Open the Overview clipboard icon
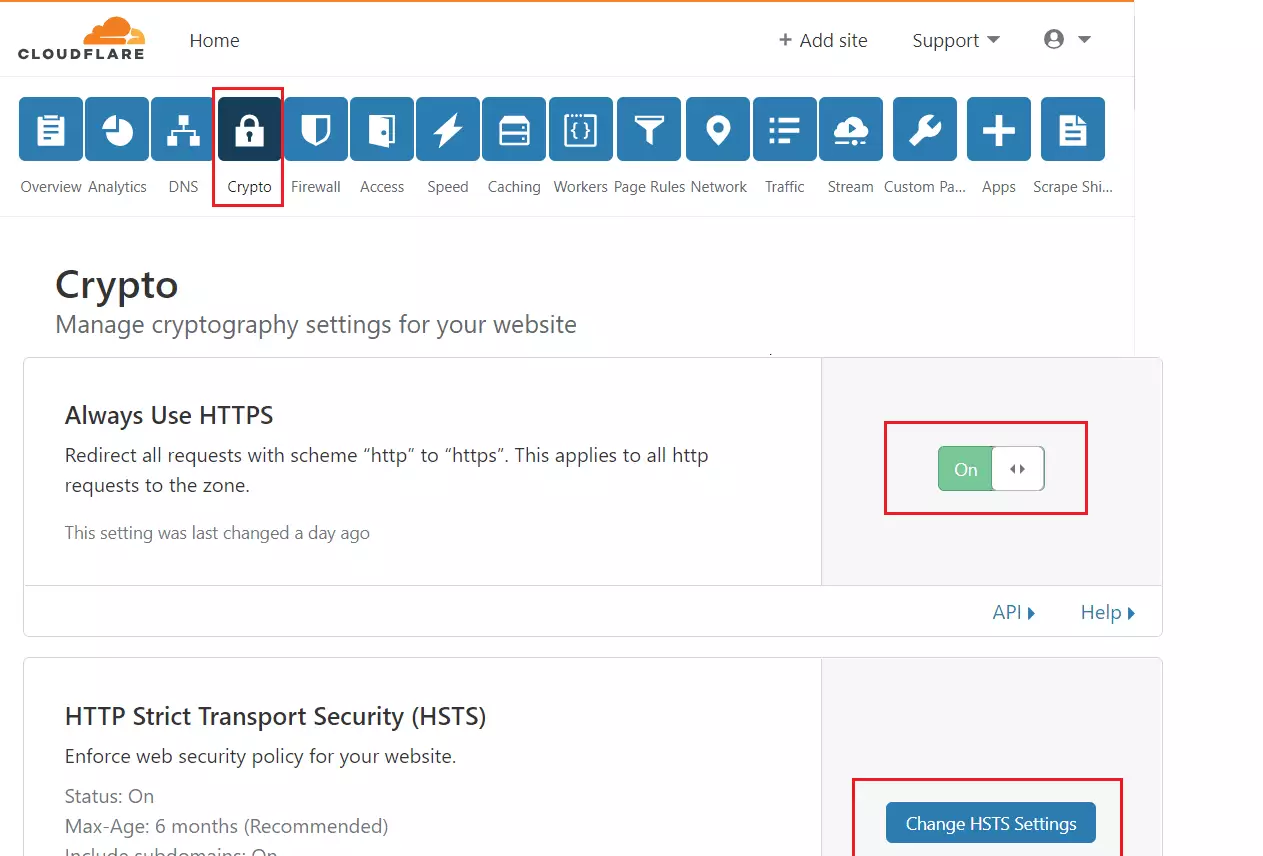Image resolution: width=1263 pixels, height=856 pixels. point(51,129)
